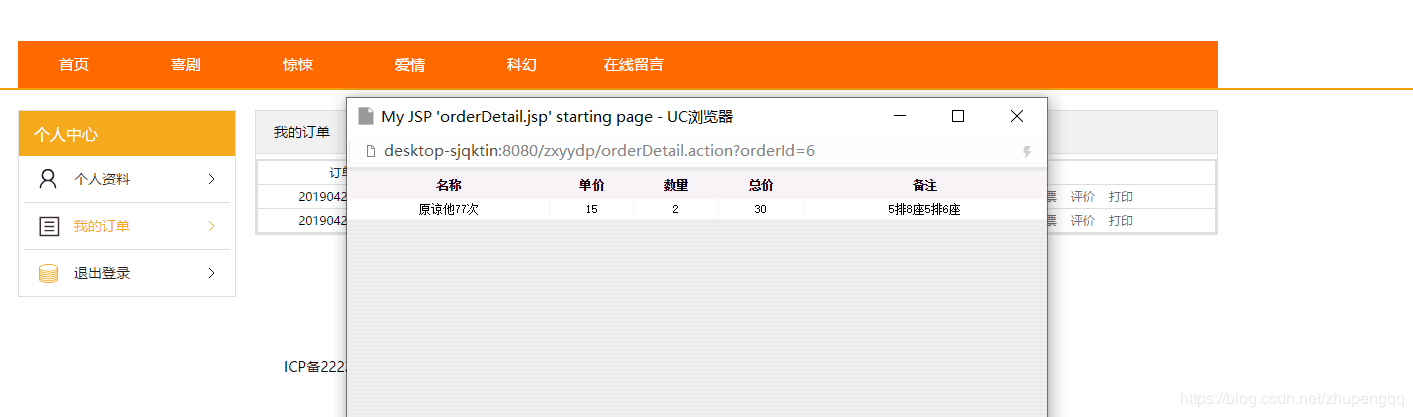The image size is (1413, 417).
Task: Click the popup URL address field
Action: (600, 152)
